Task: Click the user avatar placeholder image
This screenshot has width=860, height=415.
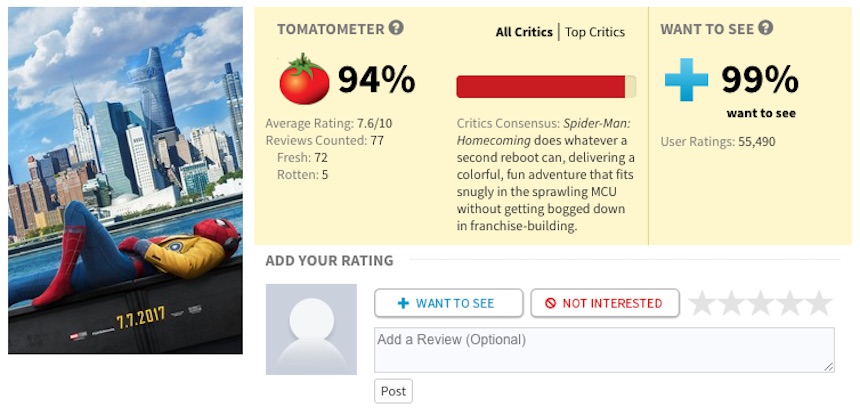Action: click(311, 329)
